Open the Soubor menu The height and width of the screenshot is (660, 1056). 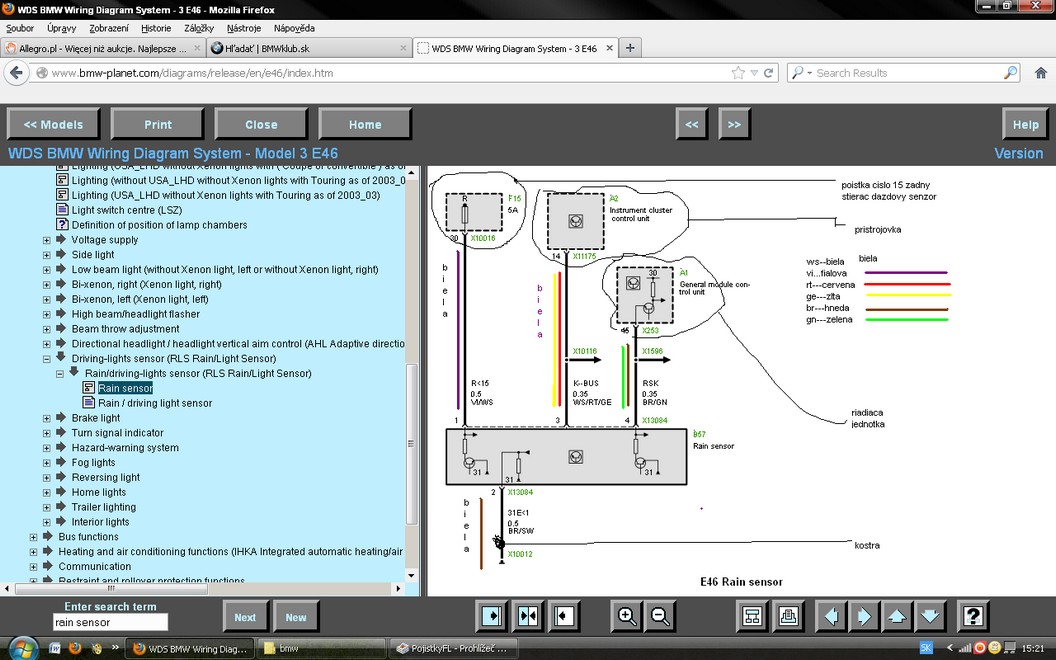tap(20, 28)
